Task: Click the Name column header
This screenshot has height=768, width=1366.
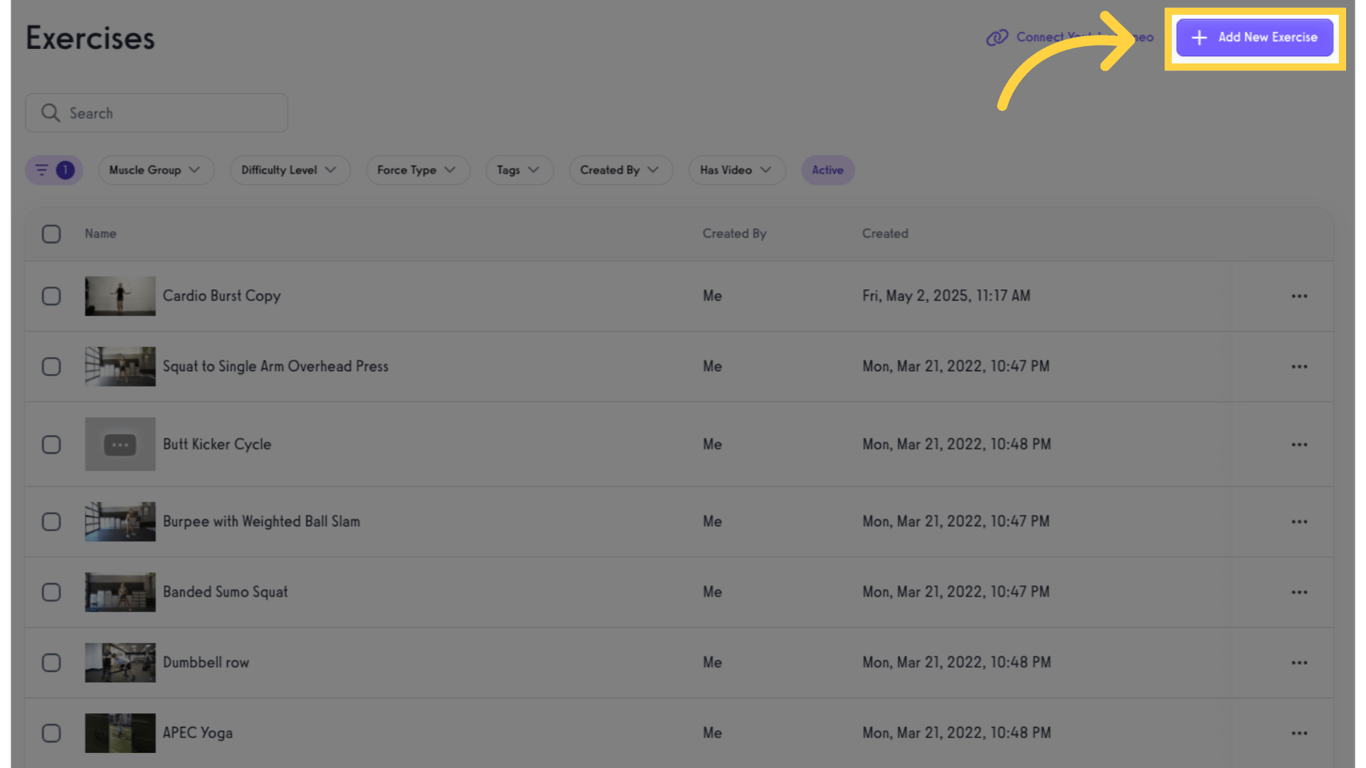Action: tap(100, 234)
